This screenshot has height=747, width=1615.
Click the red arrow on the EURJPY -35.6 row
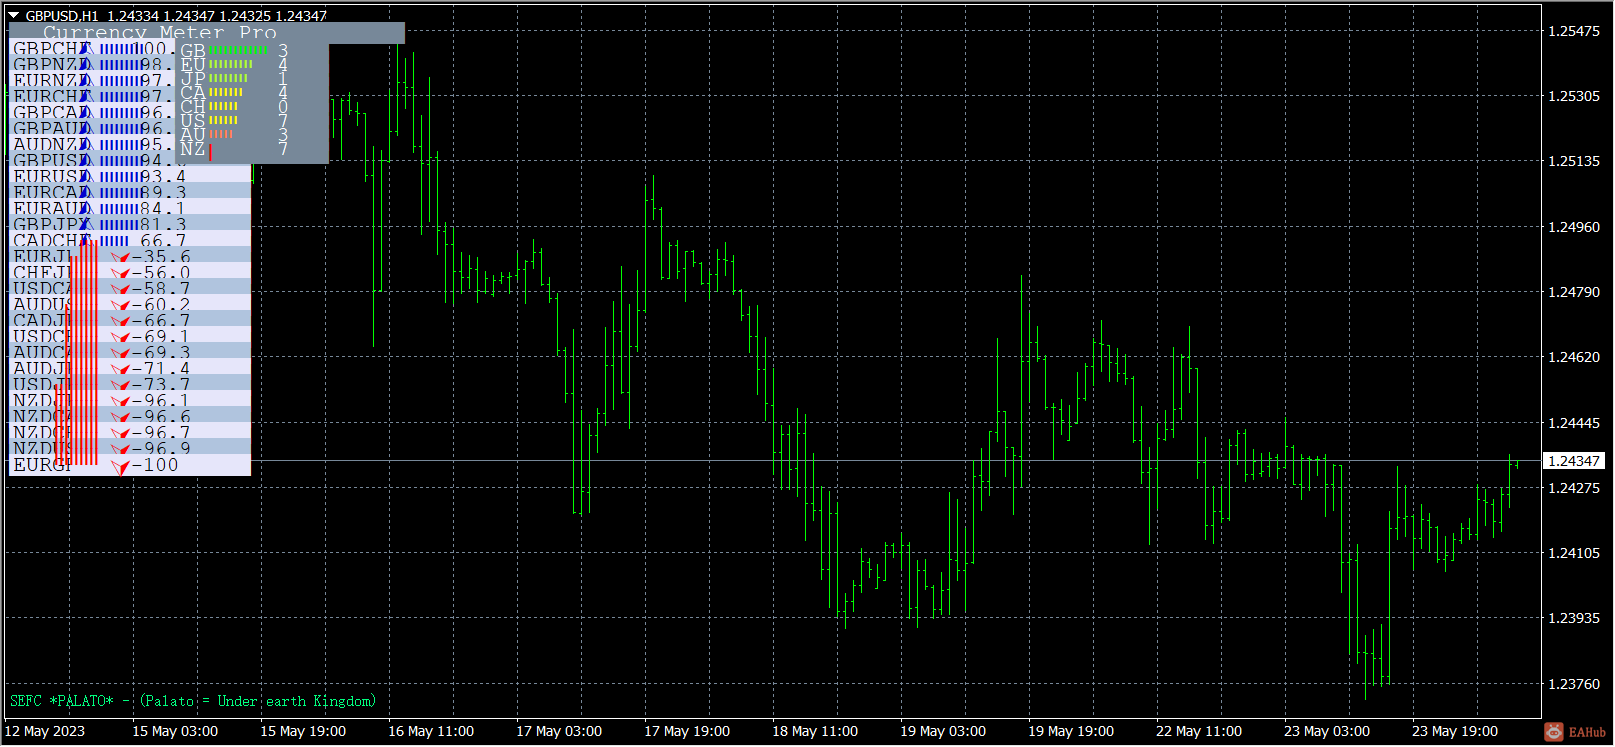click(x=121, y=258)
